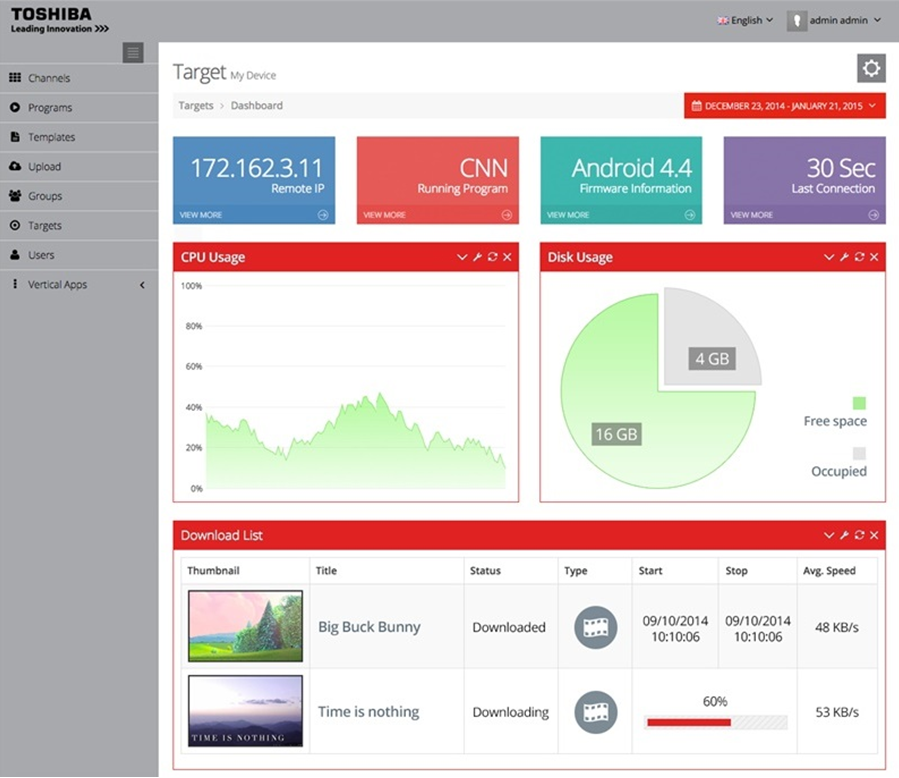Refresh the Download List panel

(859, 536)
